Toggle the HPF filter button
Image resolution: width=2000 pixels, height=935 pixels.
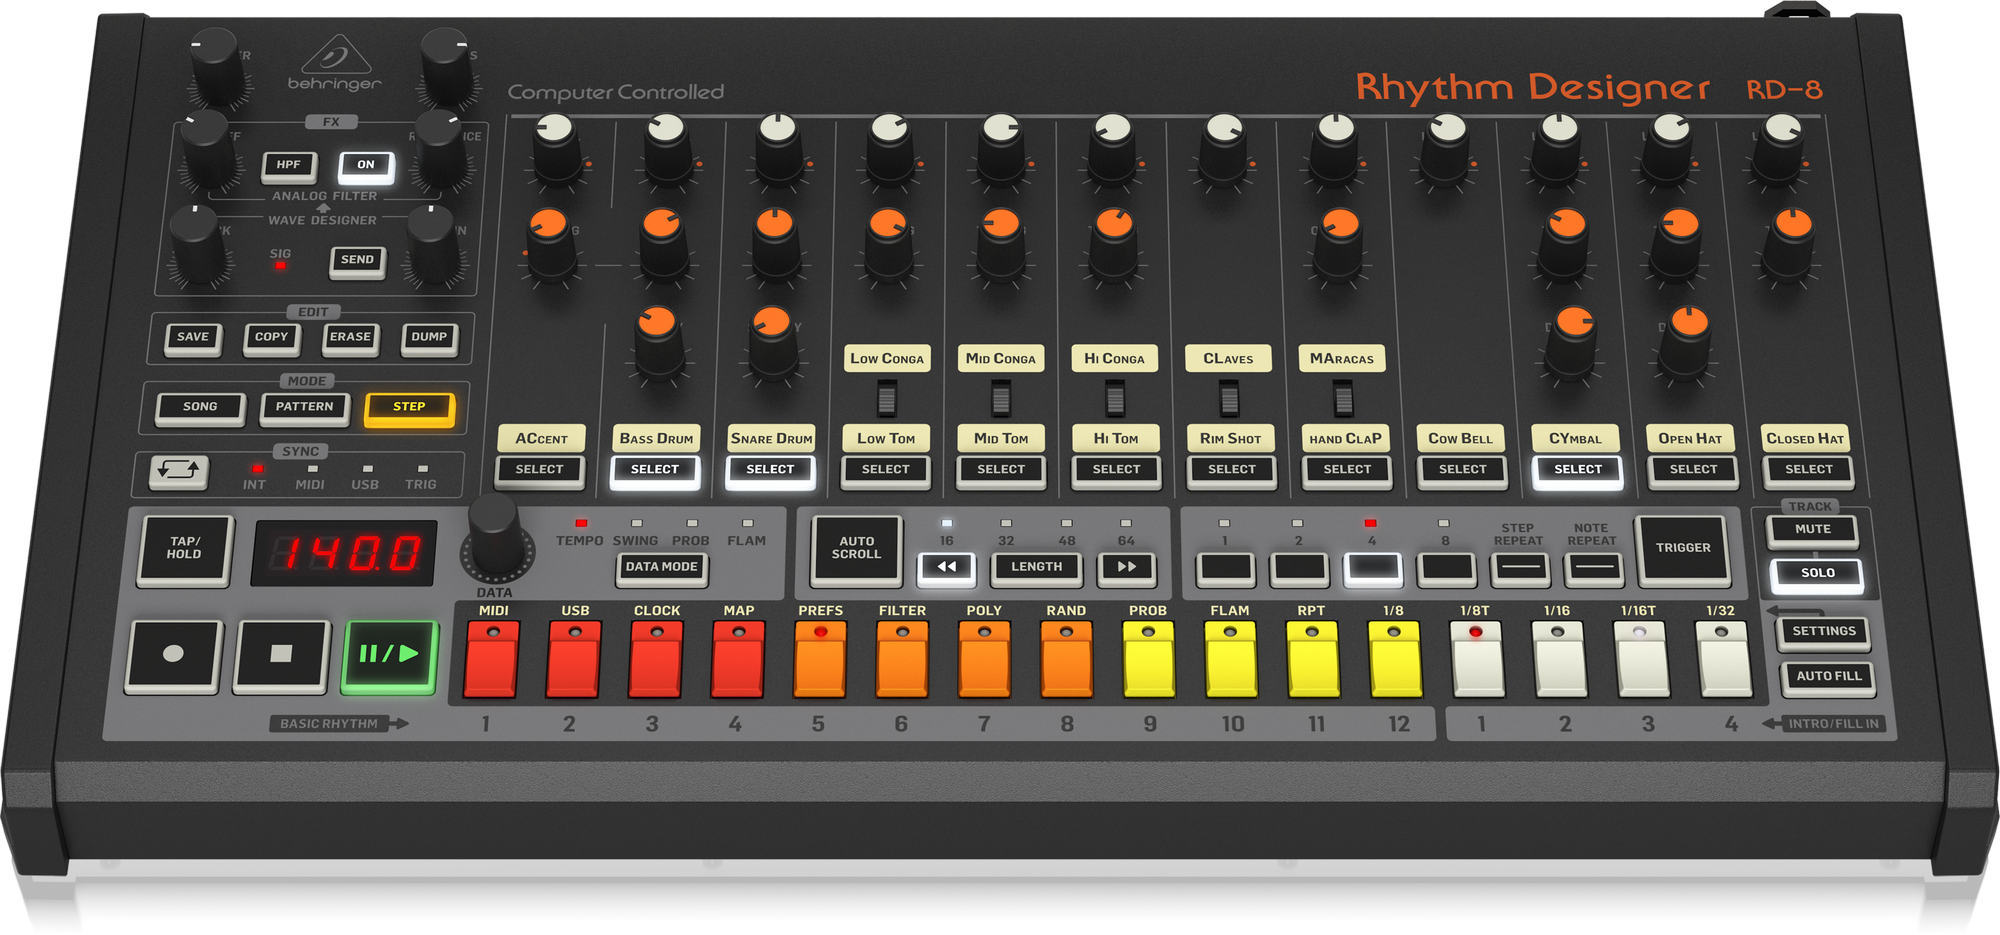pyautogui.click(x=289, y=166)
